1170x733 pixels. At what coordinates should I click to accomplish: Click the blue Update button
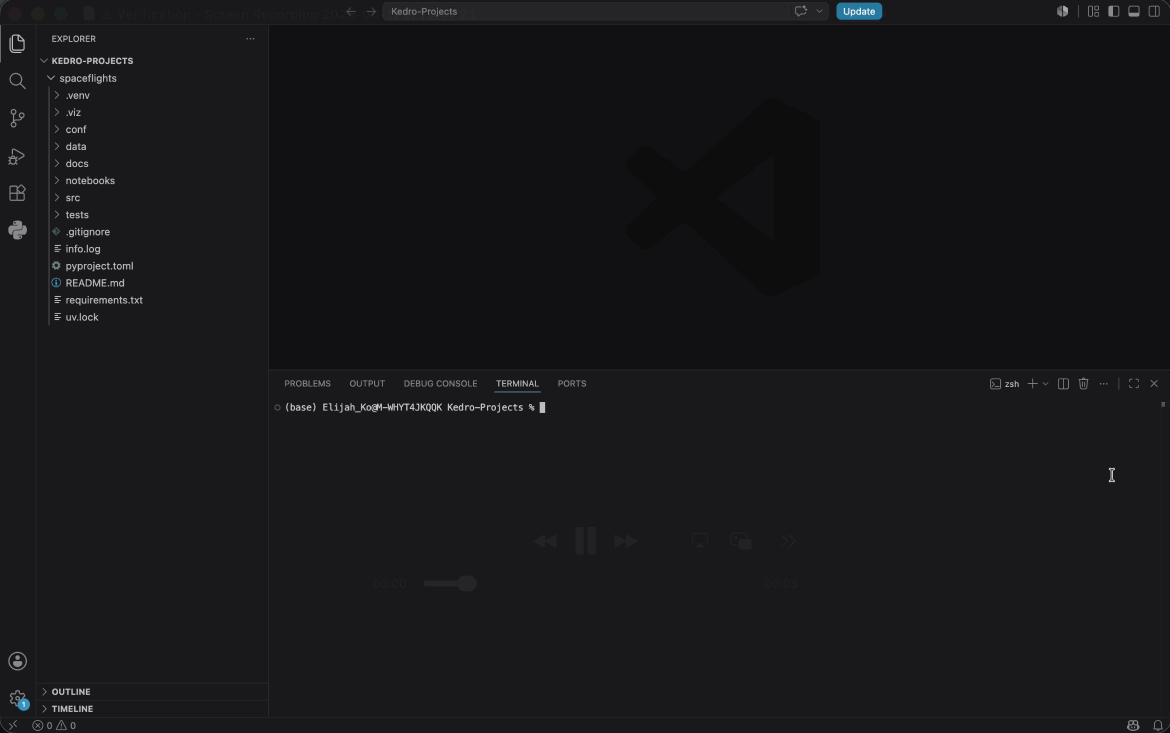click(859, 11)
